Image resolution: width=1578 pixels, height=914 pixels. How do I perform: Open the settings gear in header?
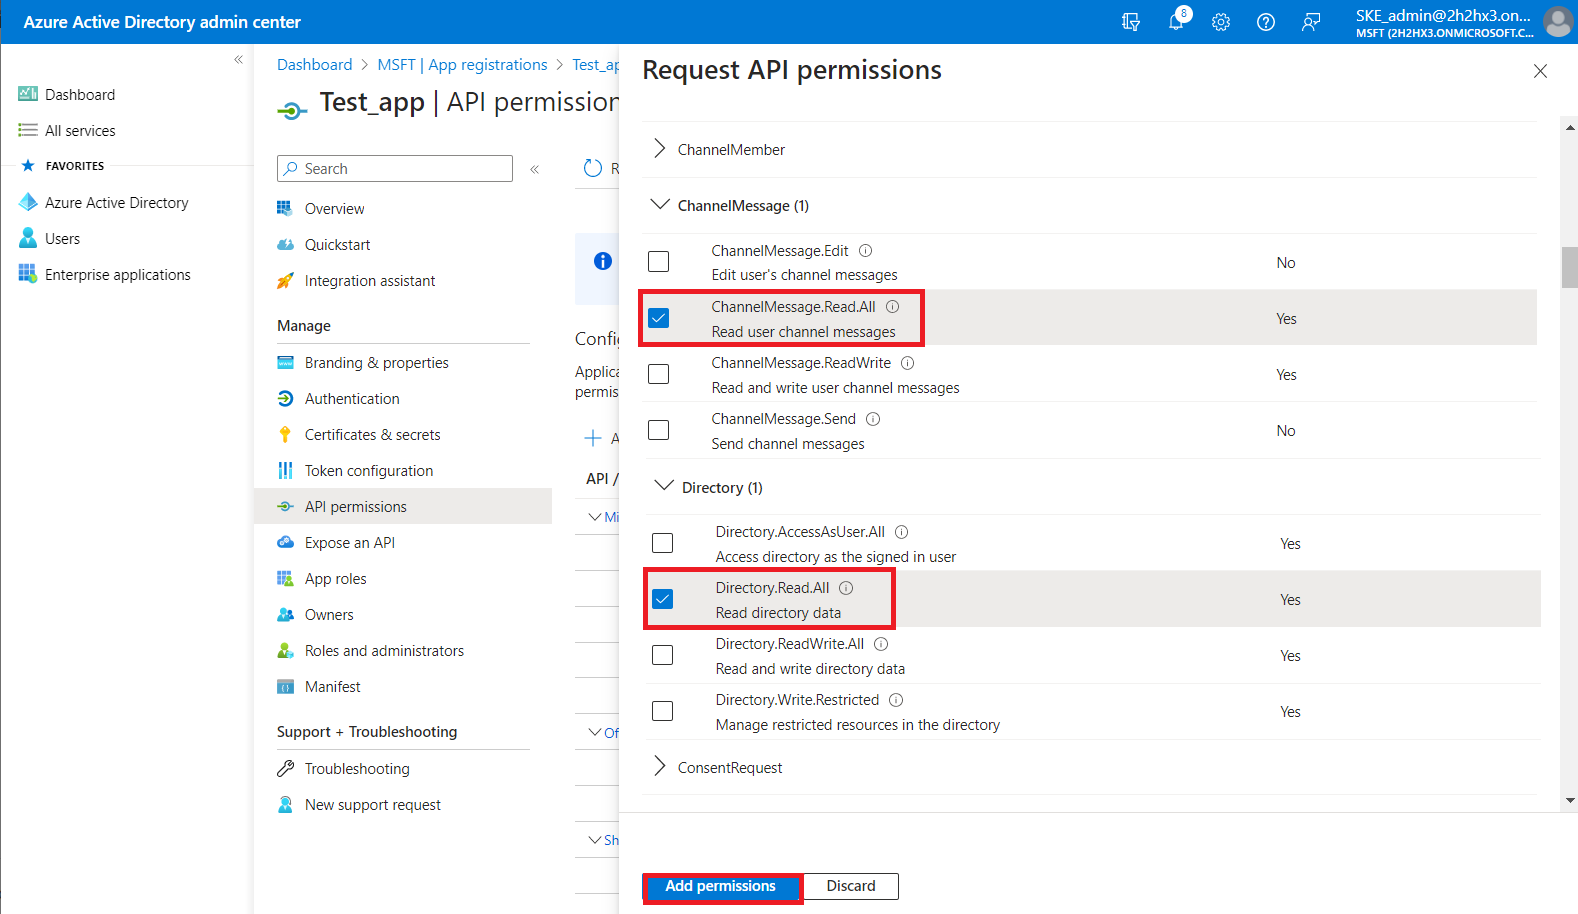[x=1221, y=22]
